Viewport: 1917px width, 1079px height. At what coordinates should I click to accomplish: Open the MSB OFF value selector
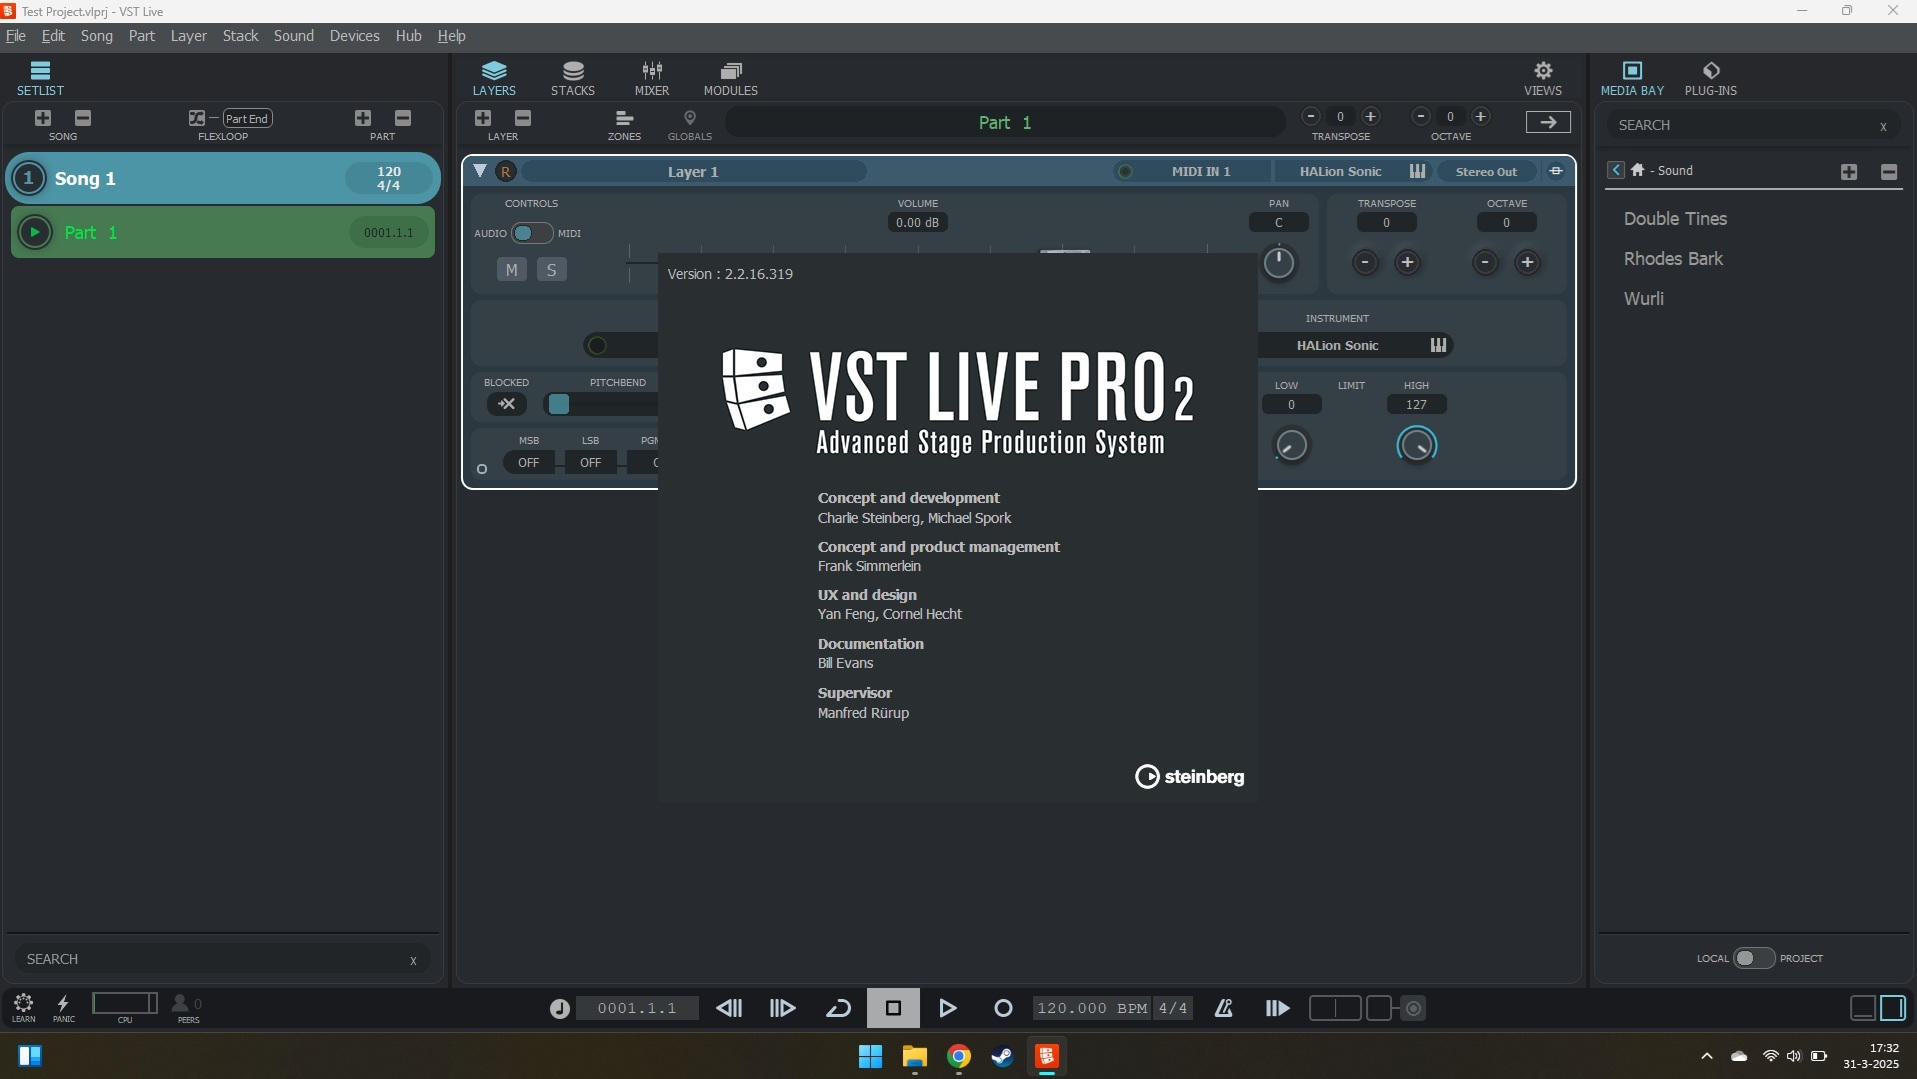tap(528, 462)
